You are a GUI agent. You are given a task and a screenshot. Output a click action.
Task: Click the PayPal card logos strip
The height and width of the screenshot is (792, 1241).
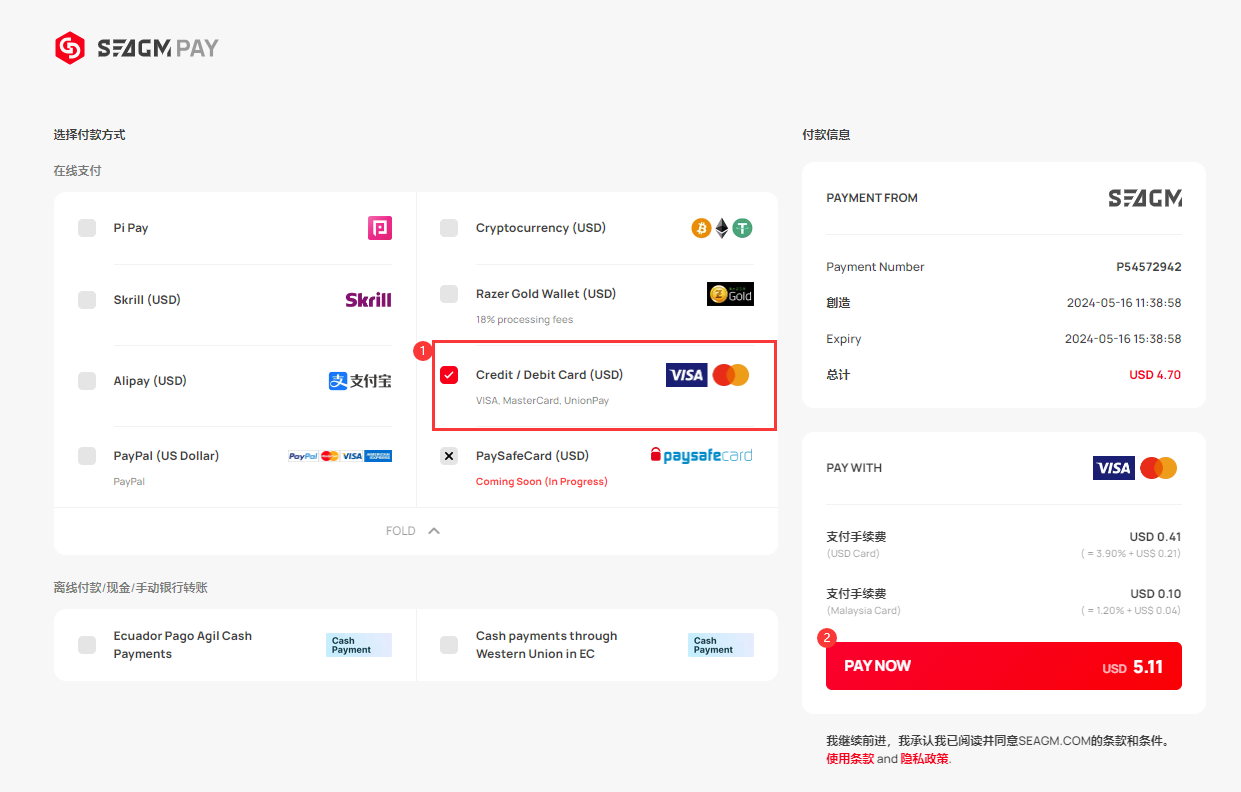(340, 456)
